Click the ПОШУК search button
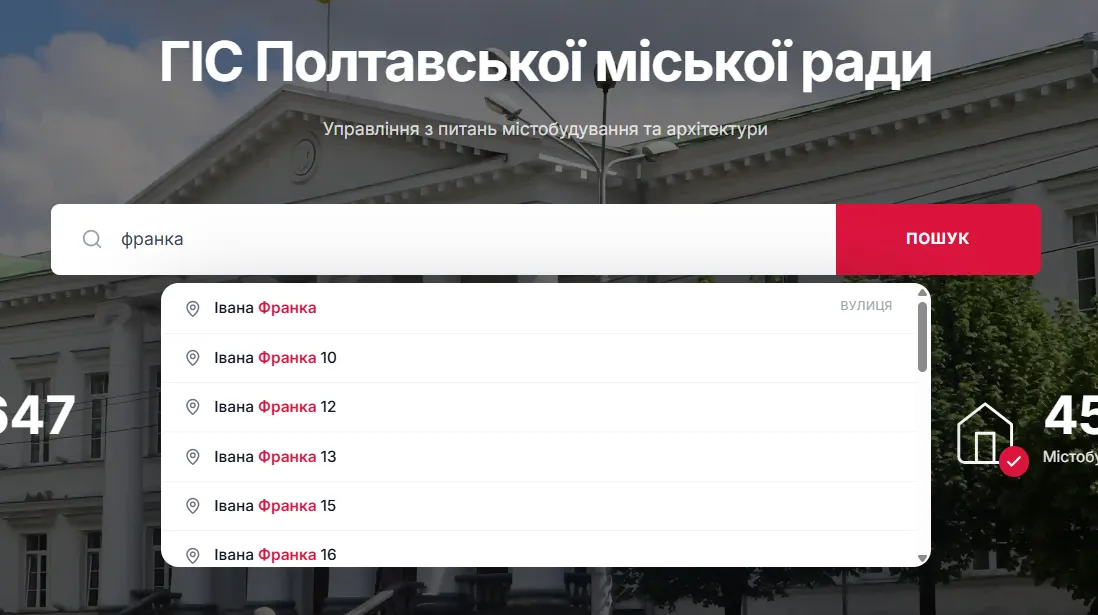 937,239
